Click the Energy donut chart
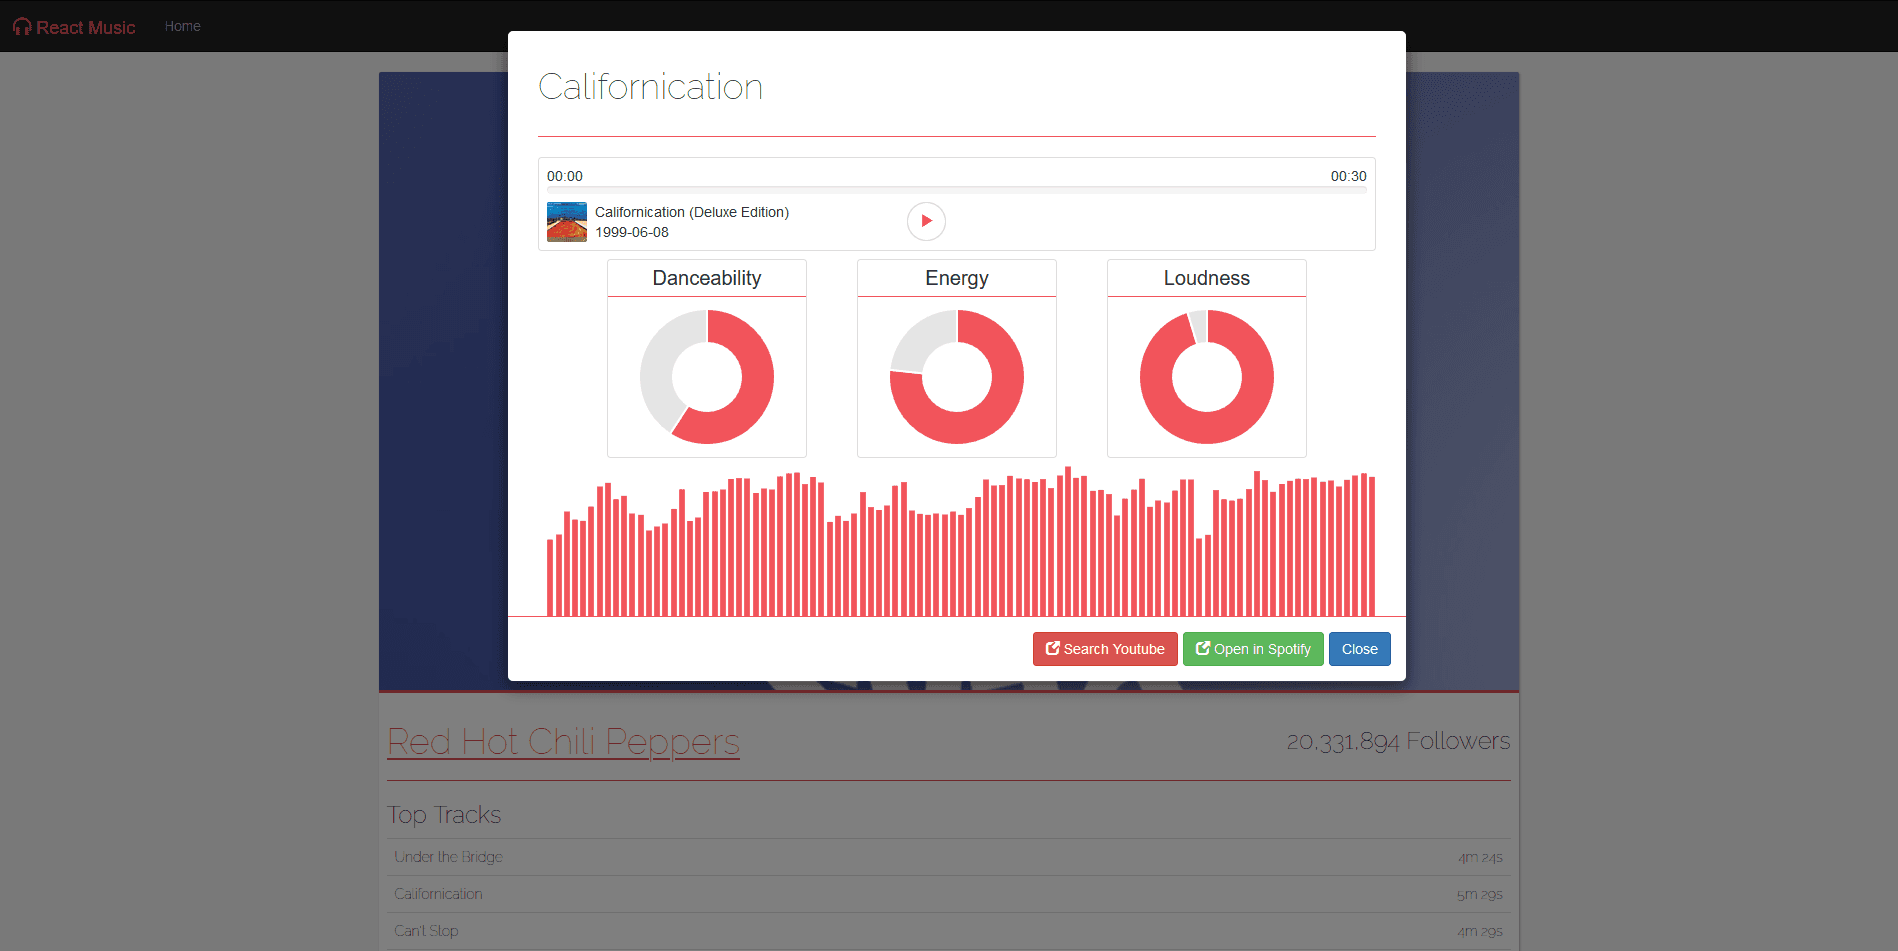 (957, 377)
